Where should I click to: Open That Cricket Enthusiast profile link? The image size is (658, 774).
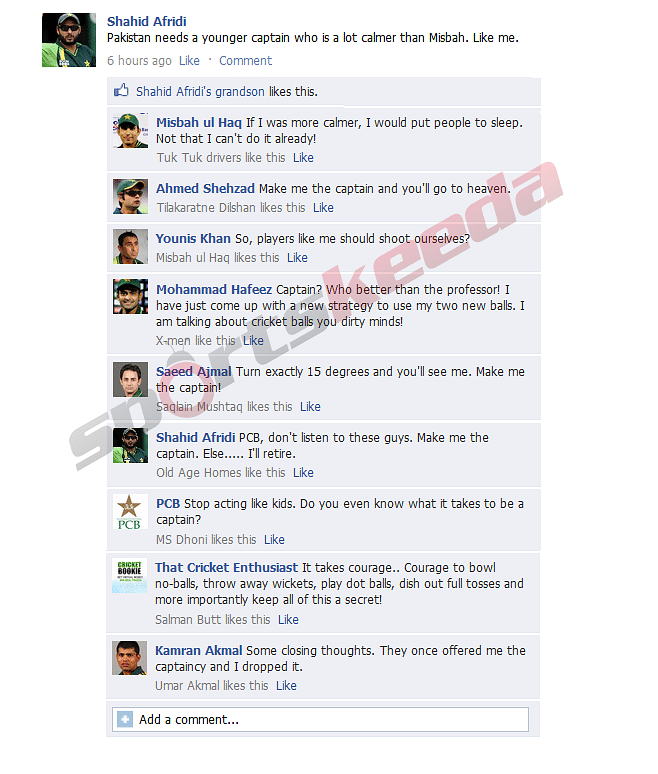coord(227,568)
